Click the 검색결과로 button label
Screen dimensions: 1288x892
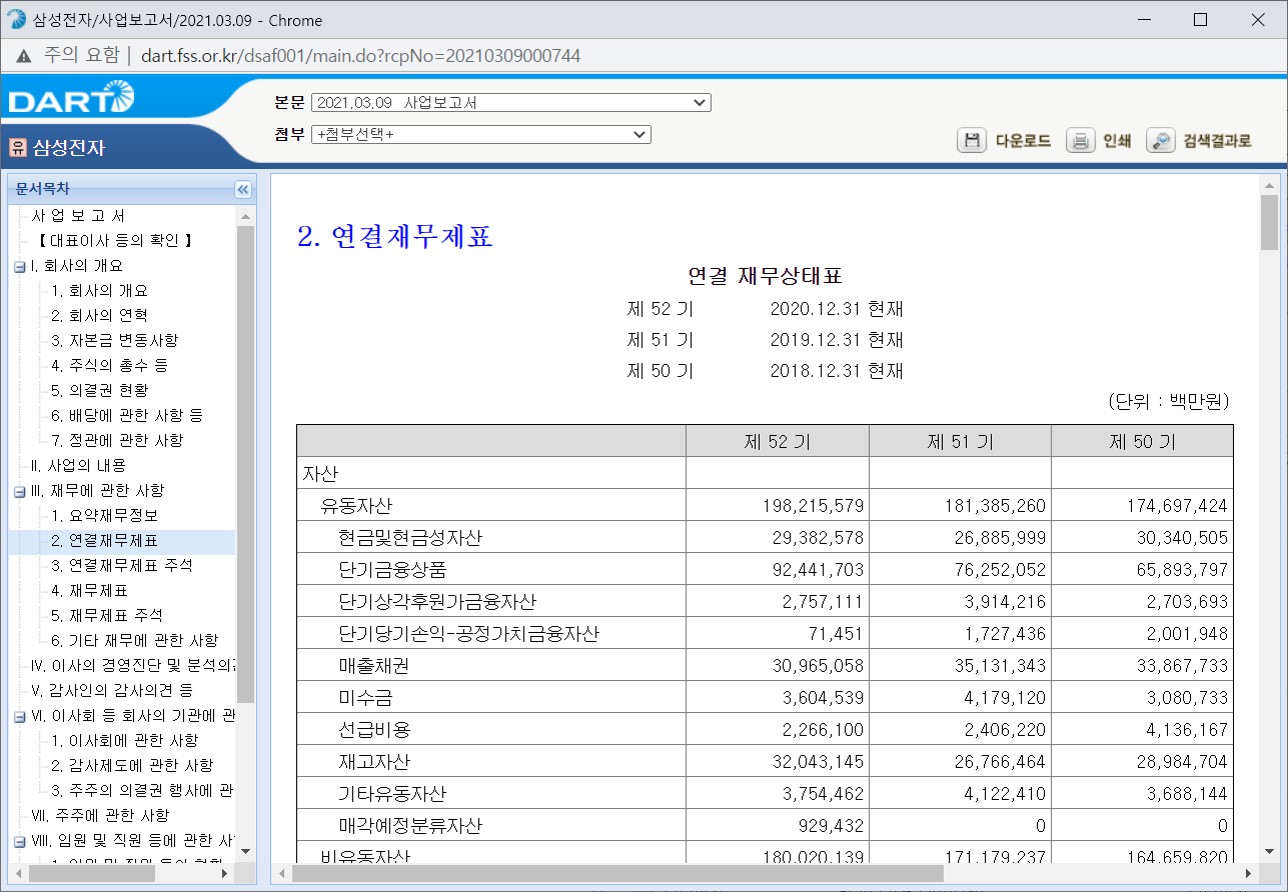point(1217,141)
